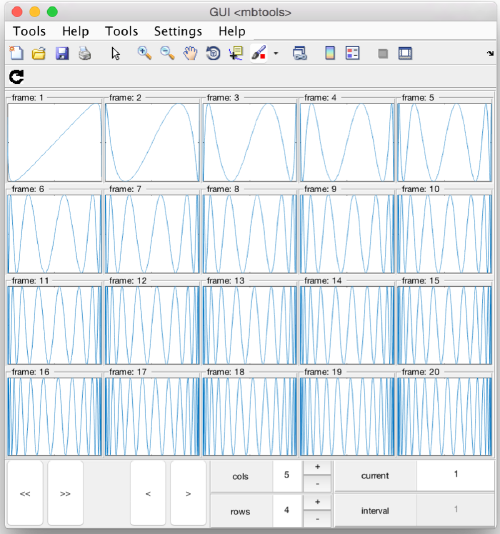
Task: Toggle the Zoom In magnifier tool
Action: click(145, 53)
